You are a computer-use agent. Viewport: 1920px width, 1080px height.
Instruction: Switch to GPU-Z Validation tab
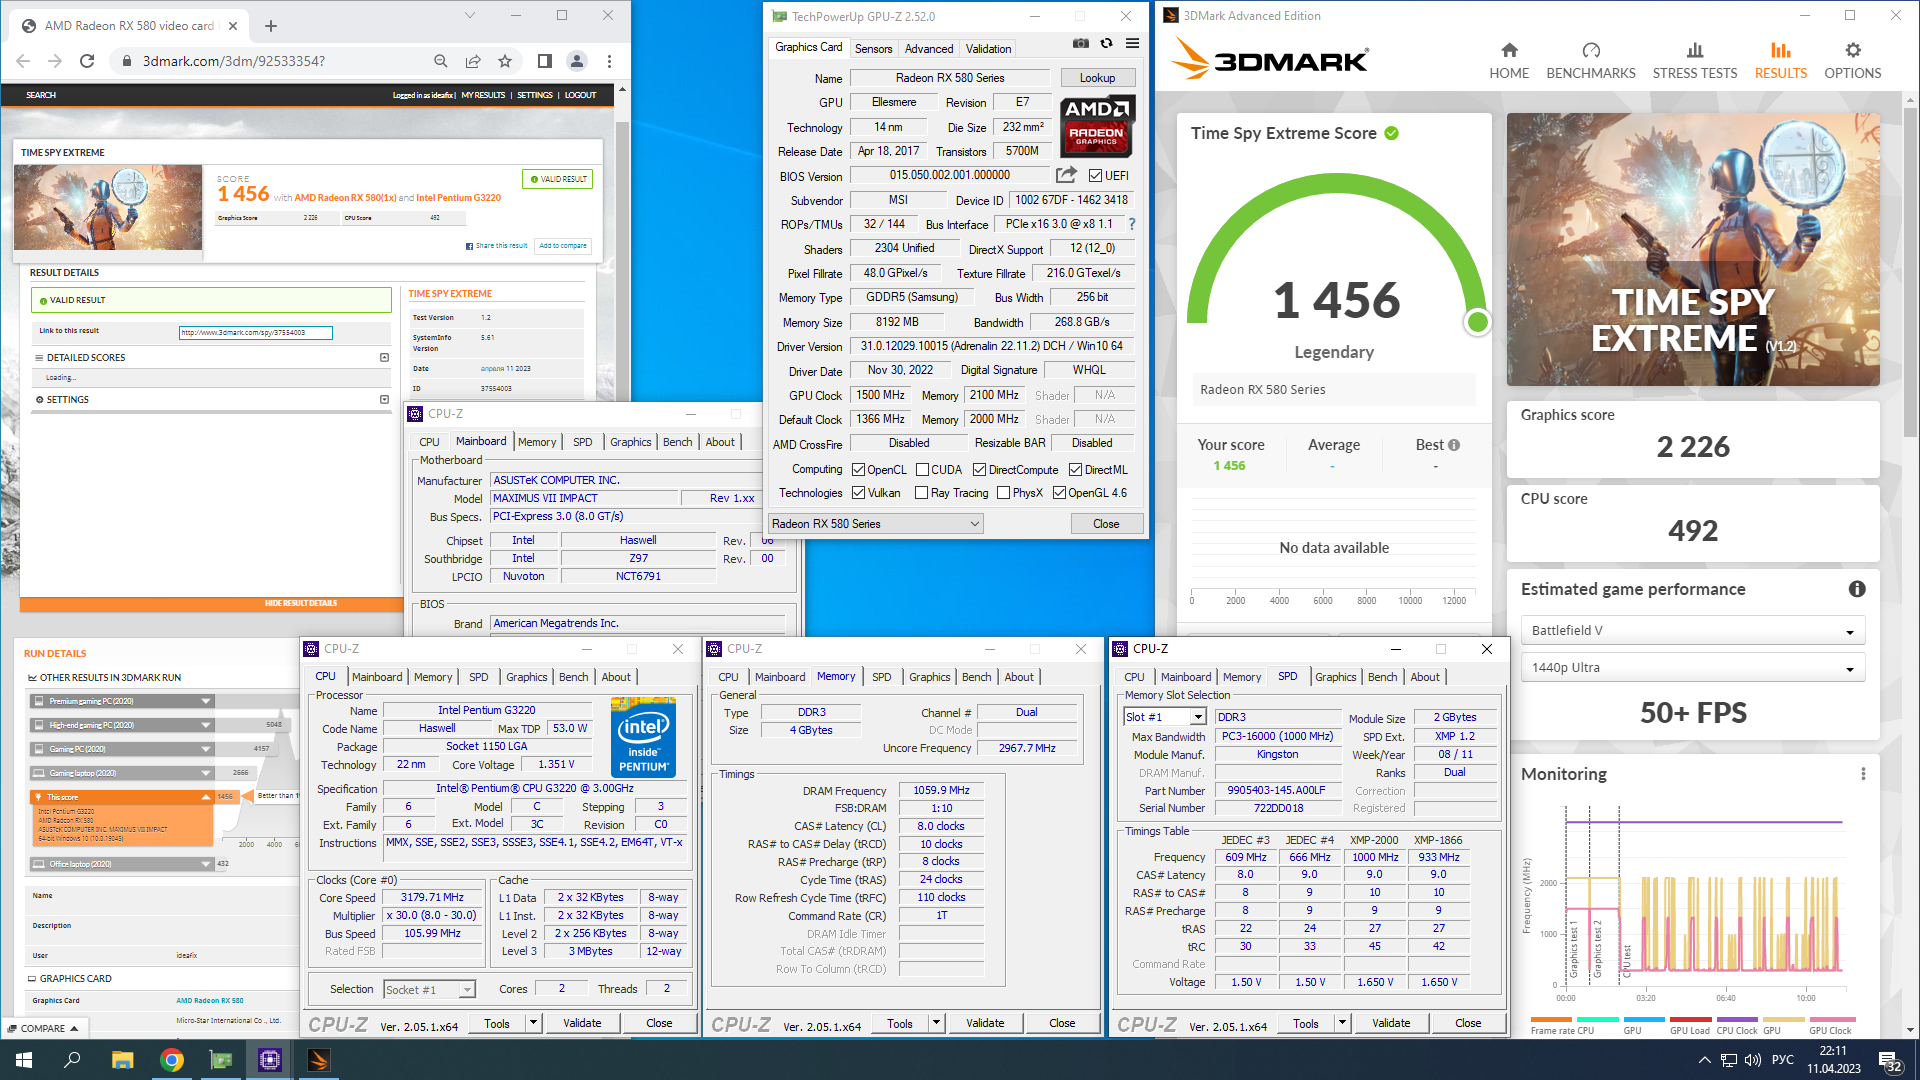(x=988, y=48)
